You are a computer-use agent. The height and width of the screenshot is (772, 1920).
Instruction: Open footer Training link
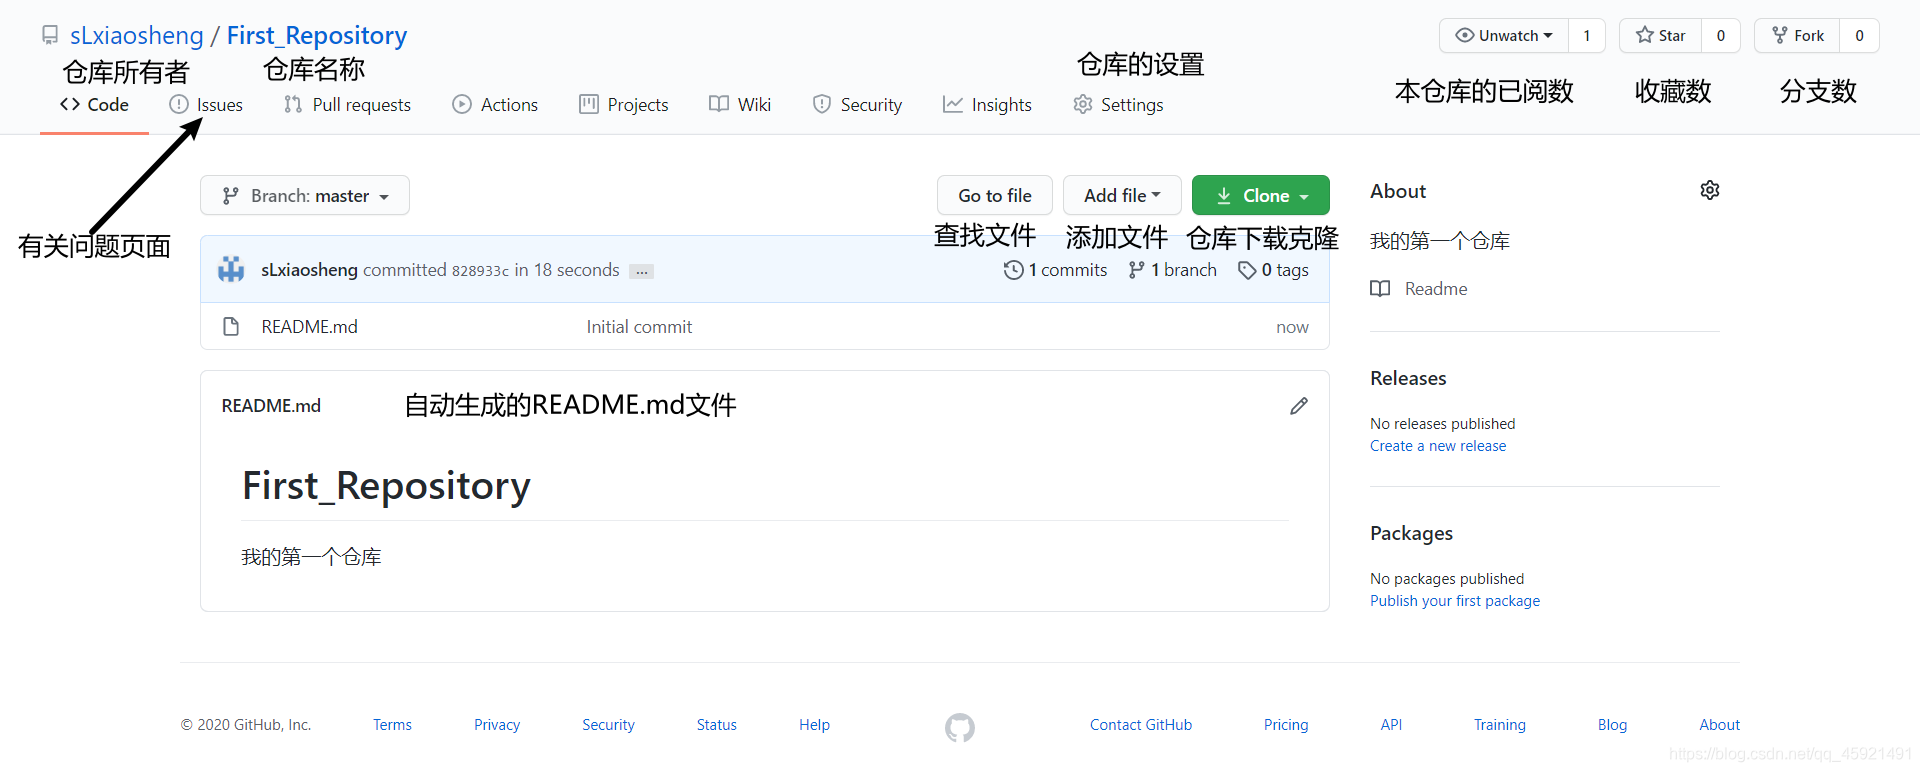pos(1500,725)
